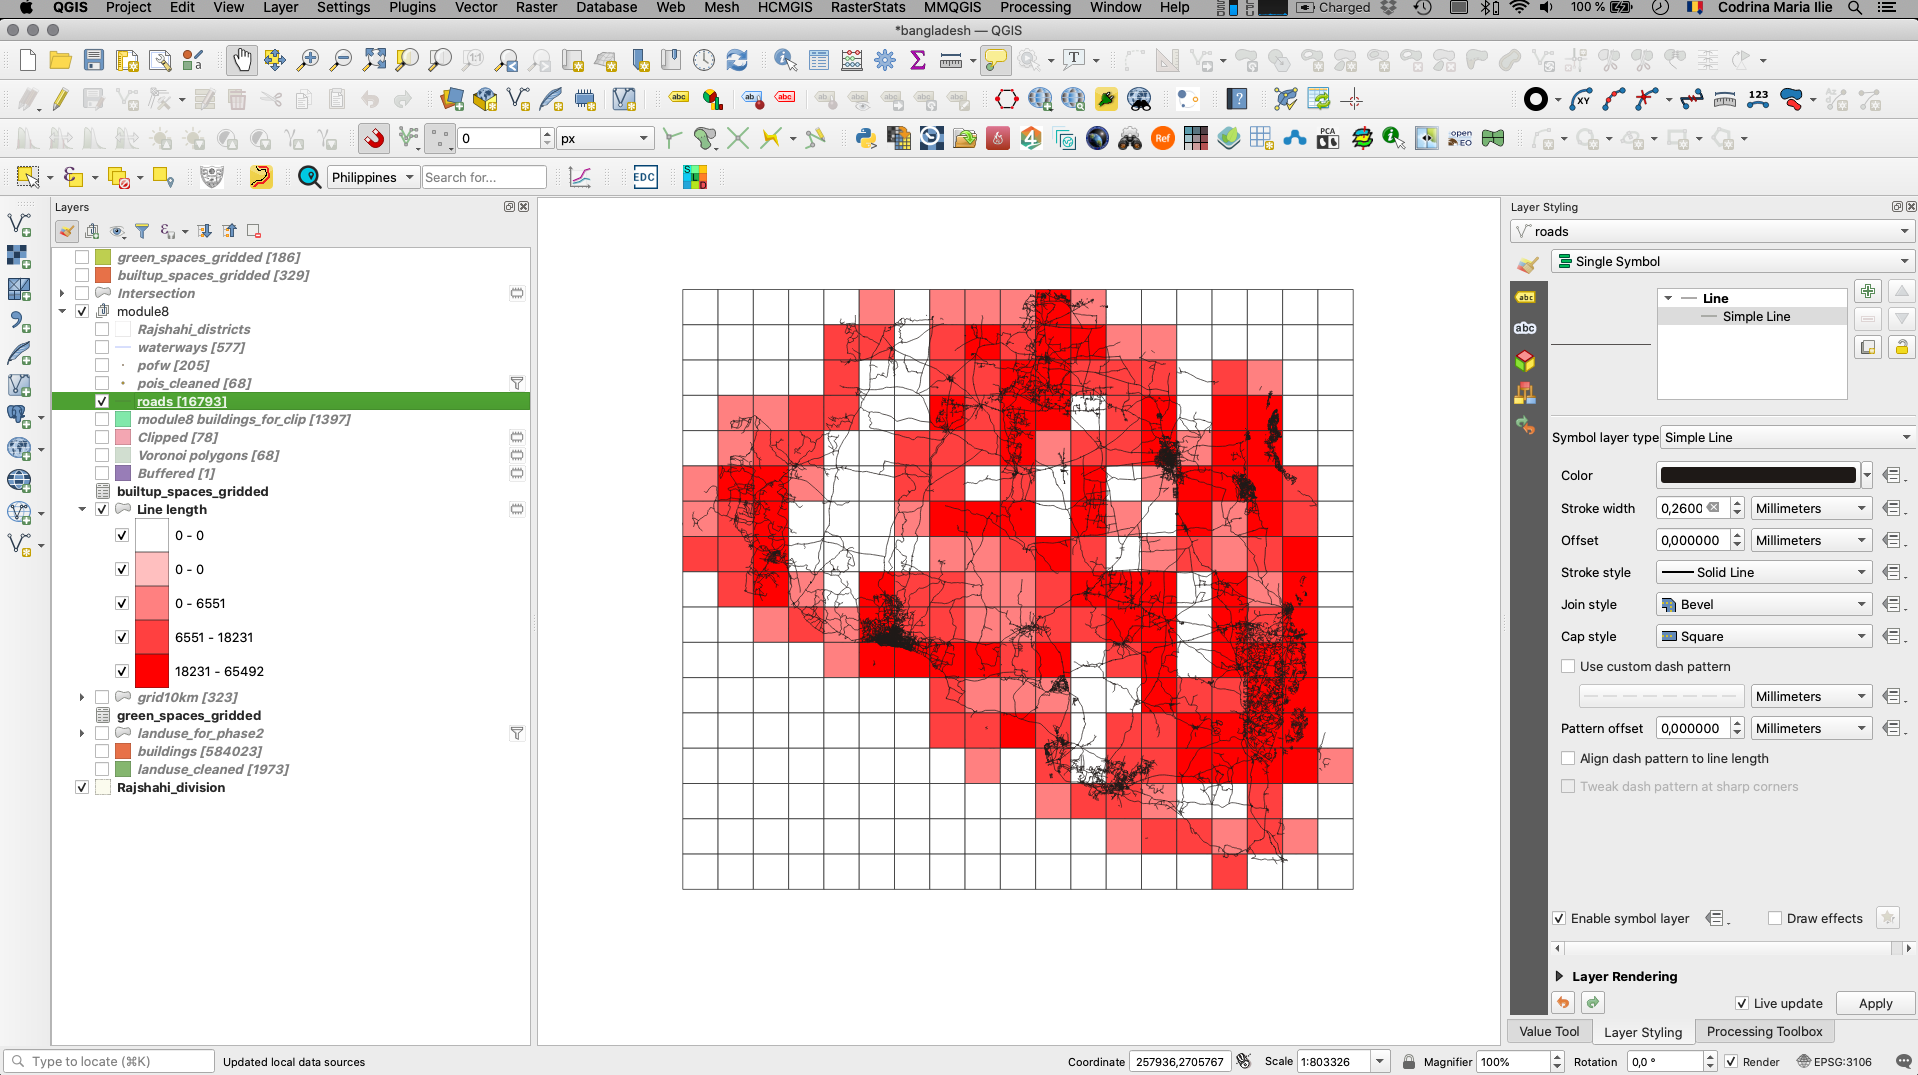Show the waterways [577] layer
This screenshot has width=1918, height=1075.
click(x=102, y=347)
